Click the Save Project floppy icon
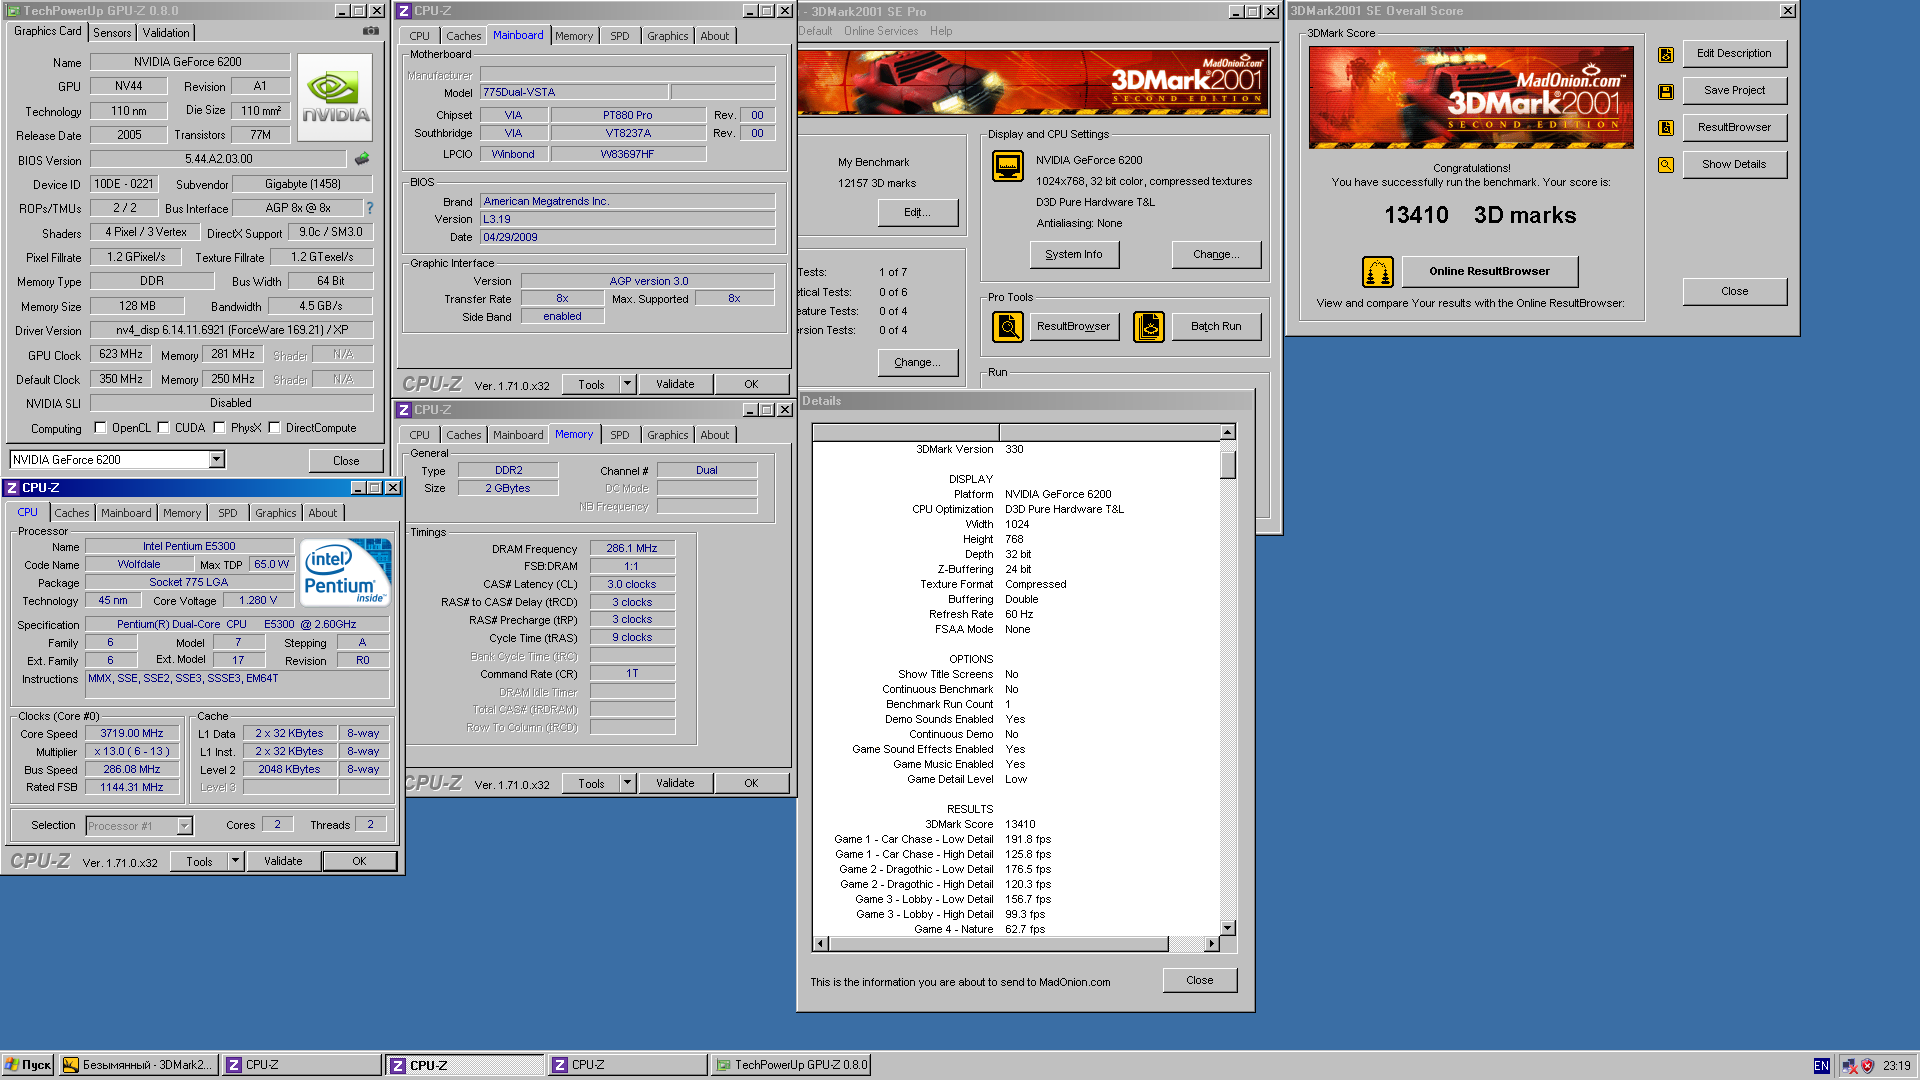The width and height of the screenshot is (1920, 1080). coord(1666,91)
